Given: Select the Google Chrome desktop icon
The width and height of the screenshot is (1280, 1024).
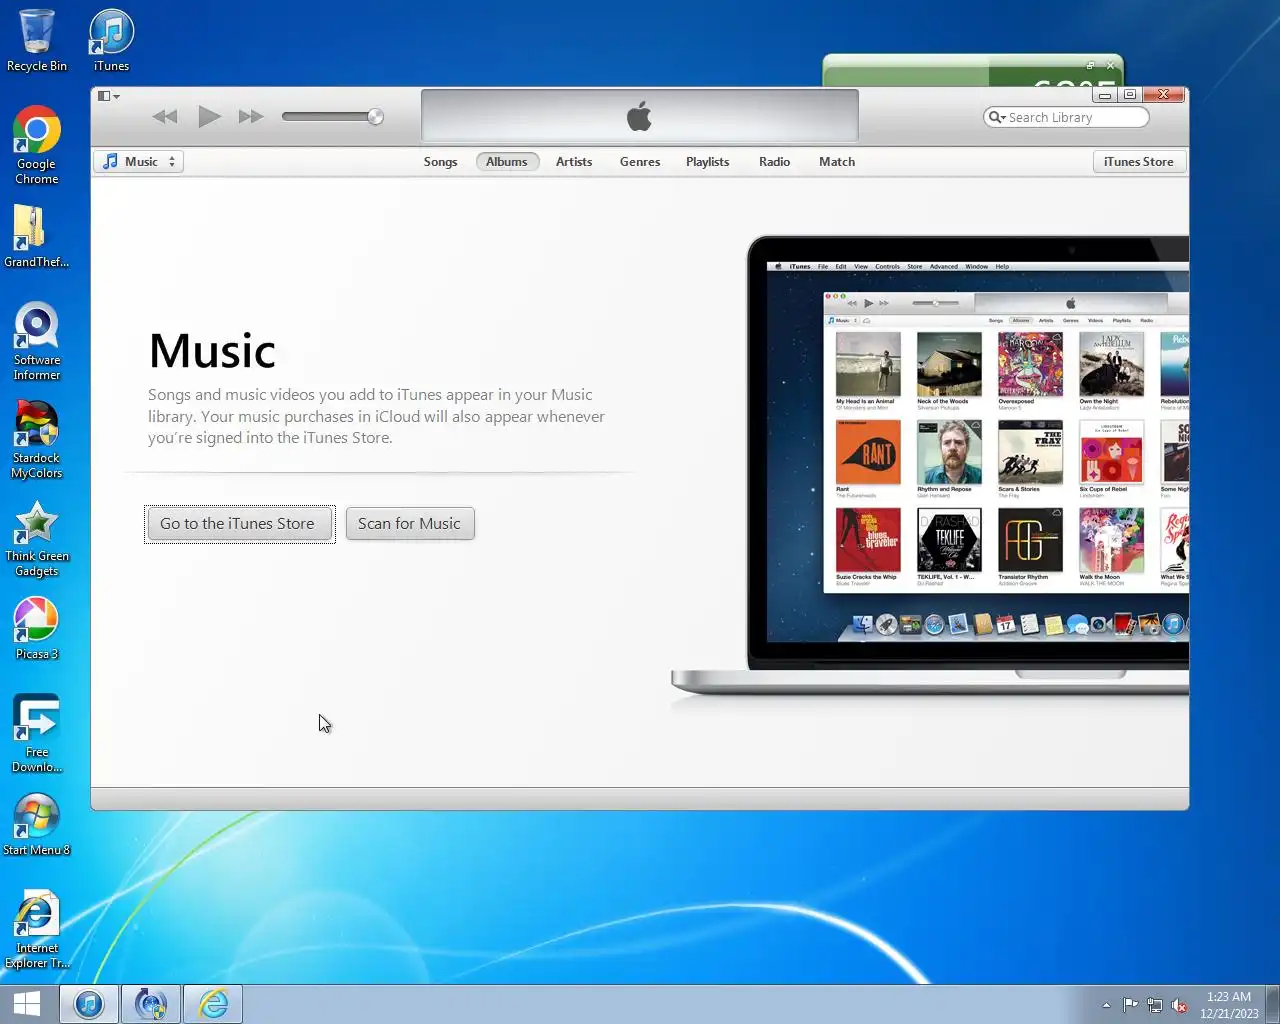Looking at the screenshot, I should coord(37,146).
